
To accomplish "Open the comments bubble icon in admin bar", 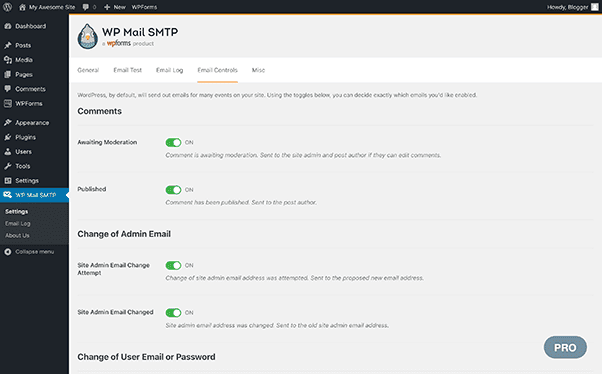I will pos(86,7).
